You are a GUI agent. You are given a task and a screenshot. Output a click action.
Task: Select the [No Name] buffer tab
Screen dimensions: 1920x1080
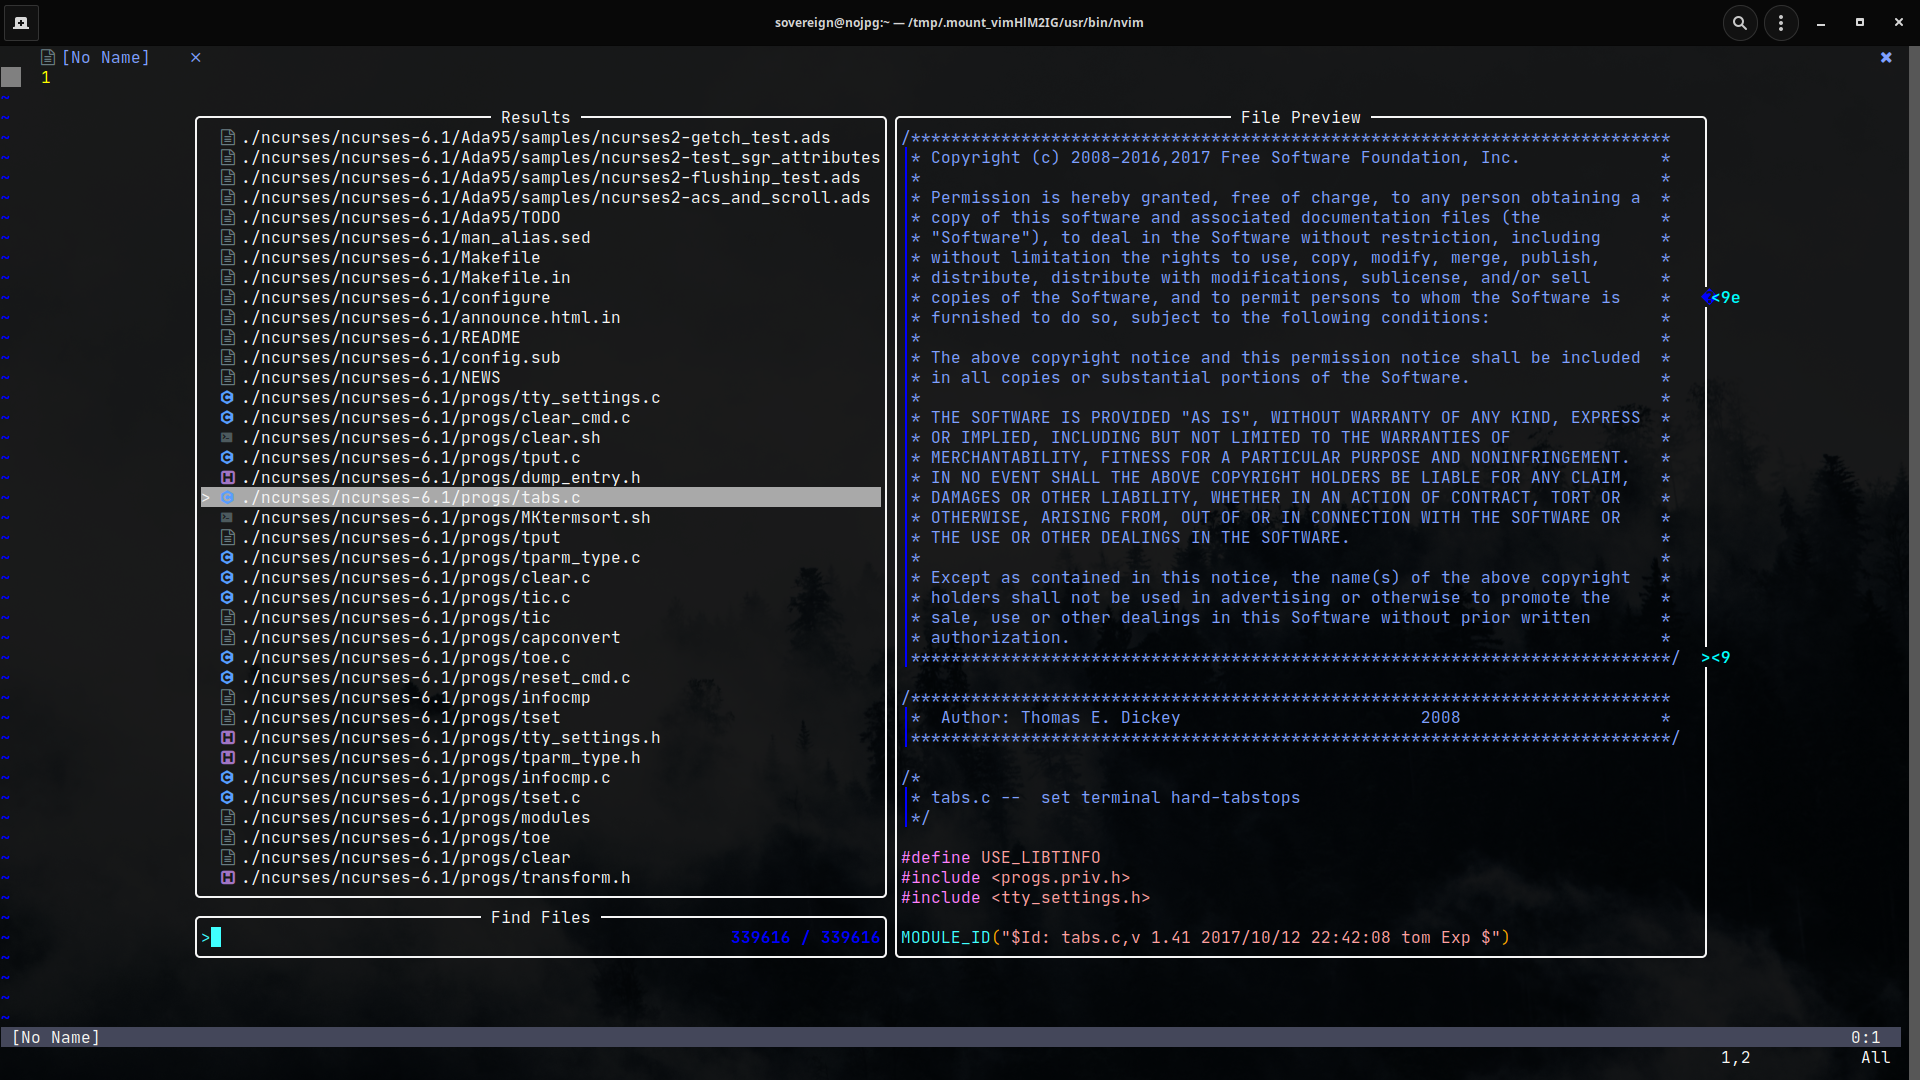pyautogui.click(x=105, y=57)
